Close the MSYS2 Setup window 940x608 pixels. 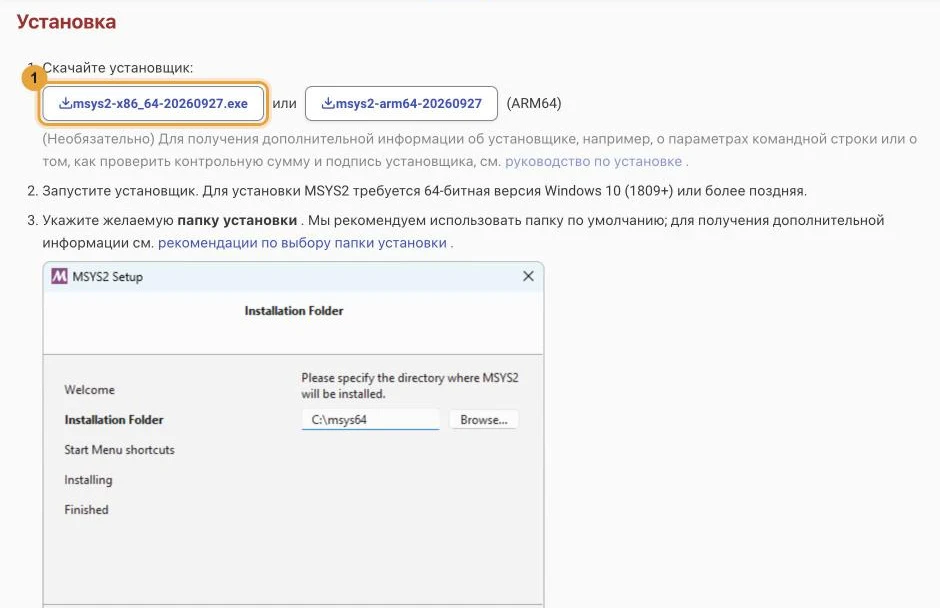click(528, 276)
